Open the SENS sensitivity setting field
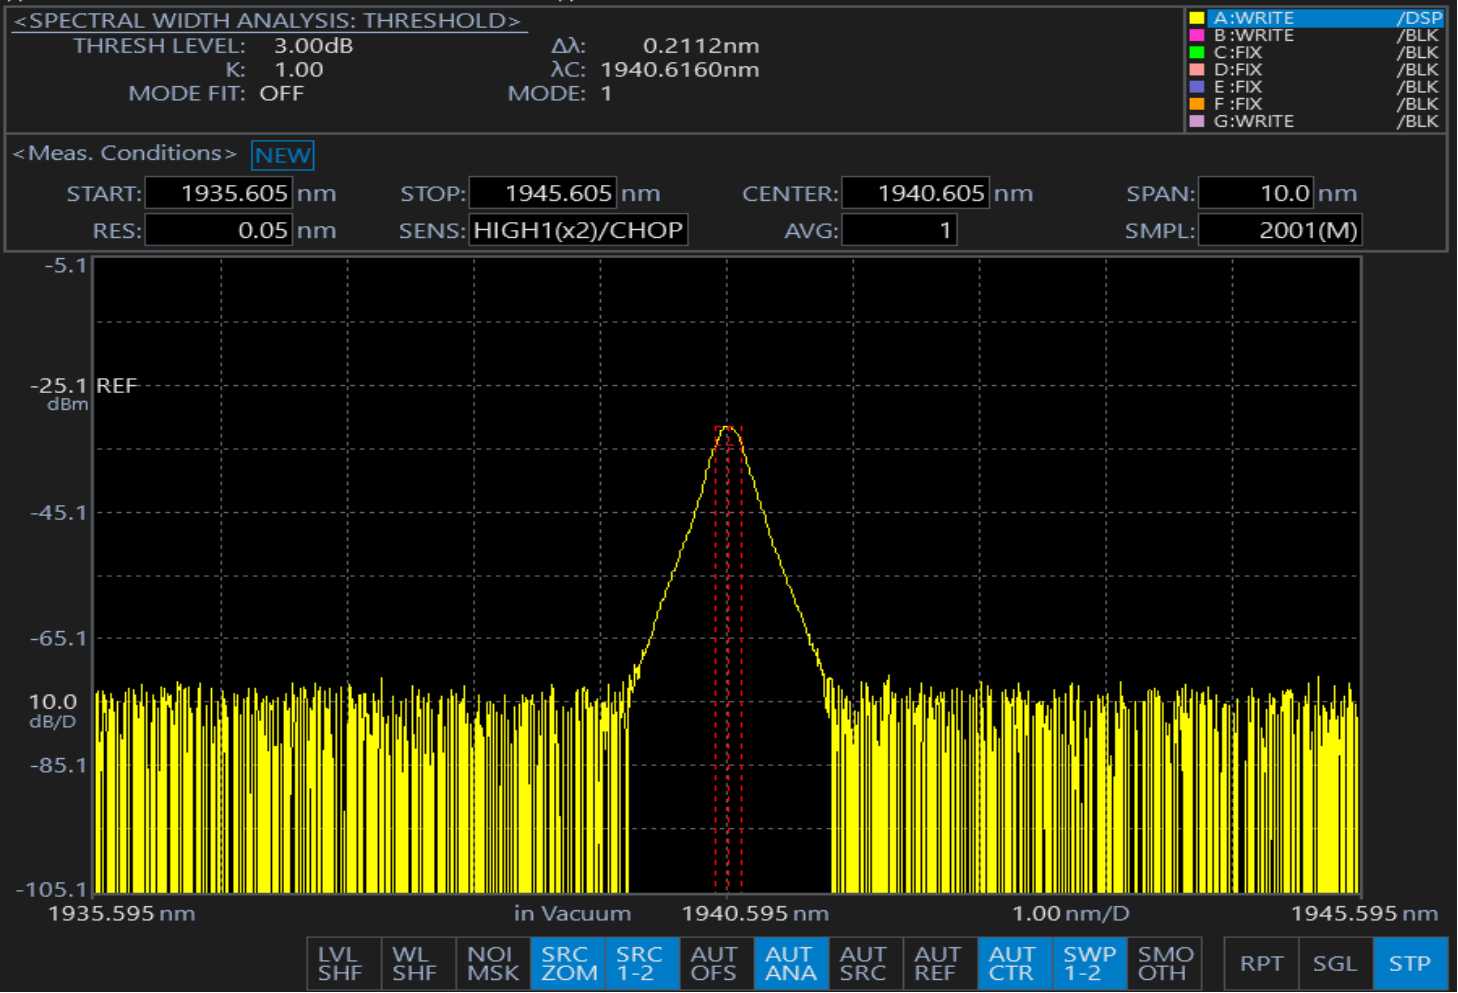The height and width of the screenshot is (993, 1458). [578, 231]
